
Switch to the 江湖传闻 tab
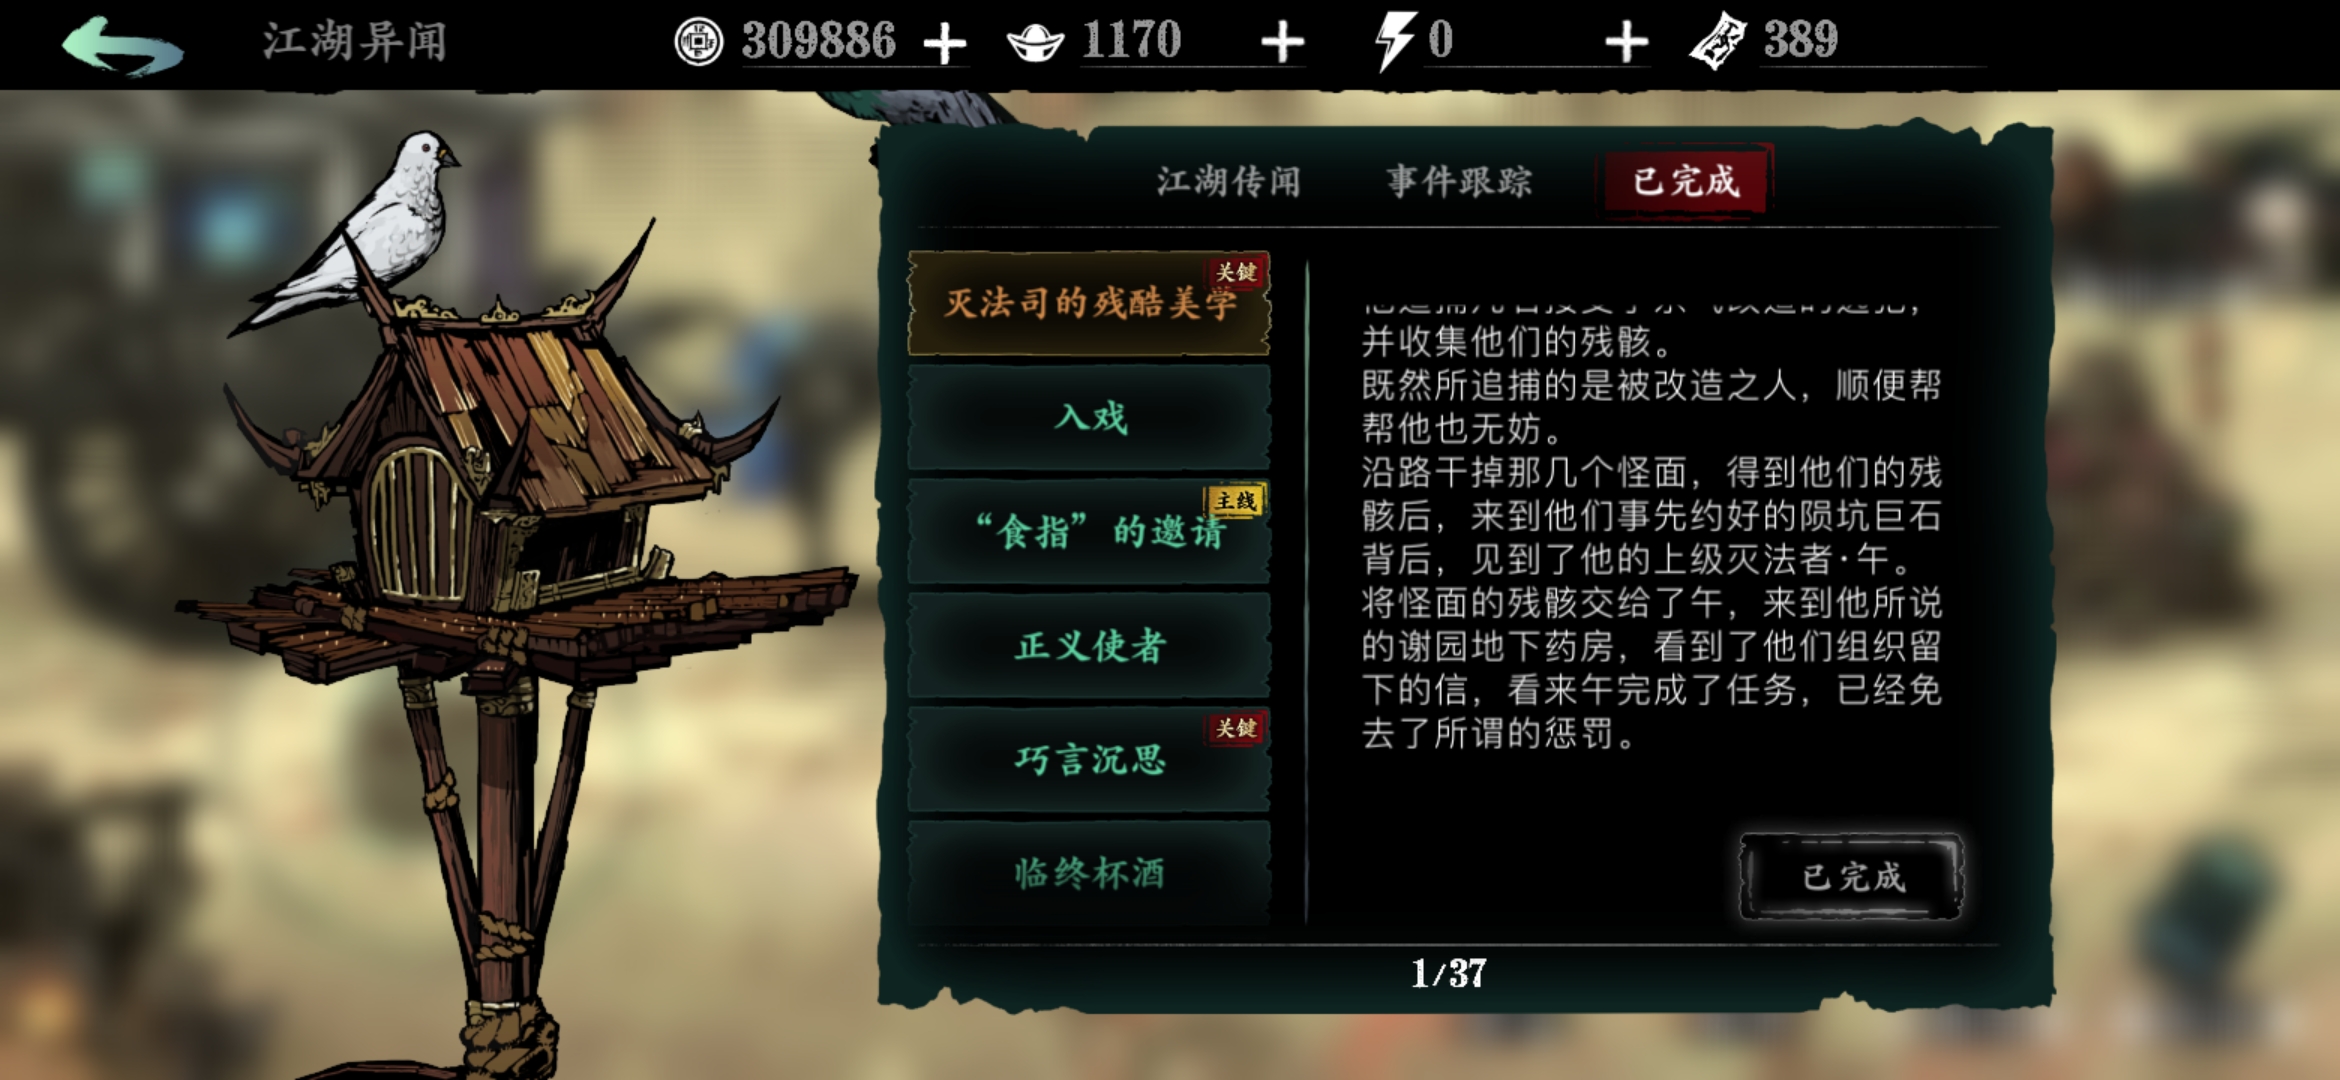pos(1228,181)
